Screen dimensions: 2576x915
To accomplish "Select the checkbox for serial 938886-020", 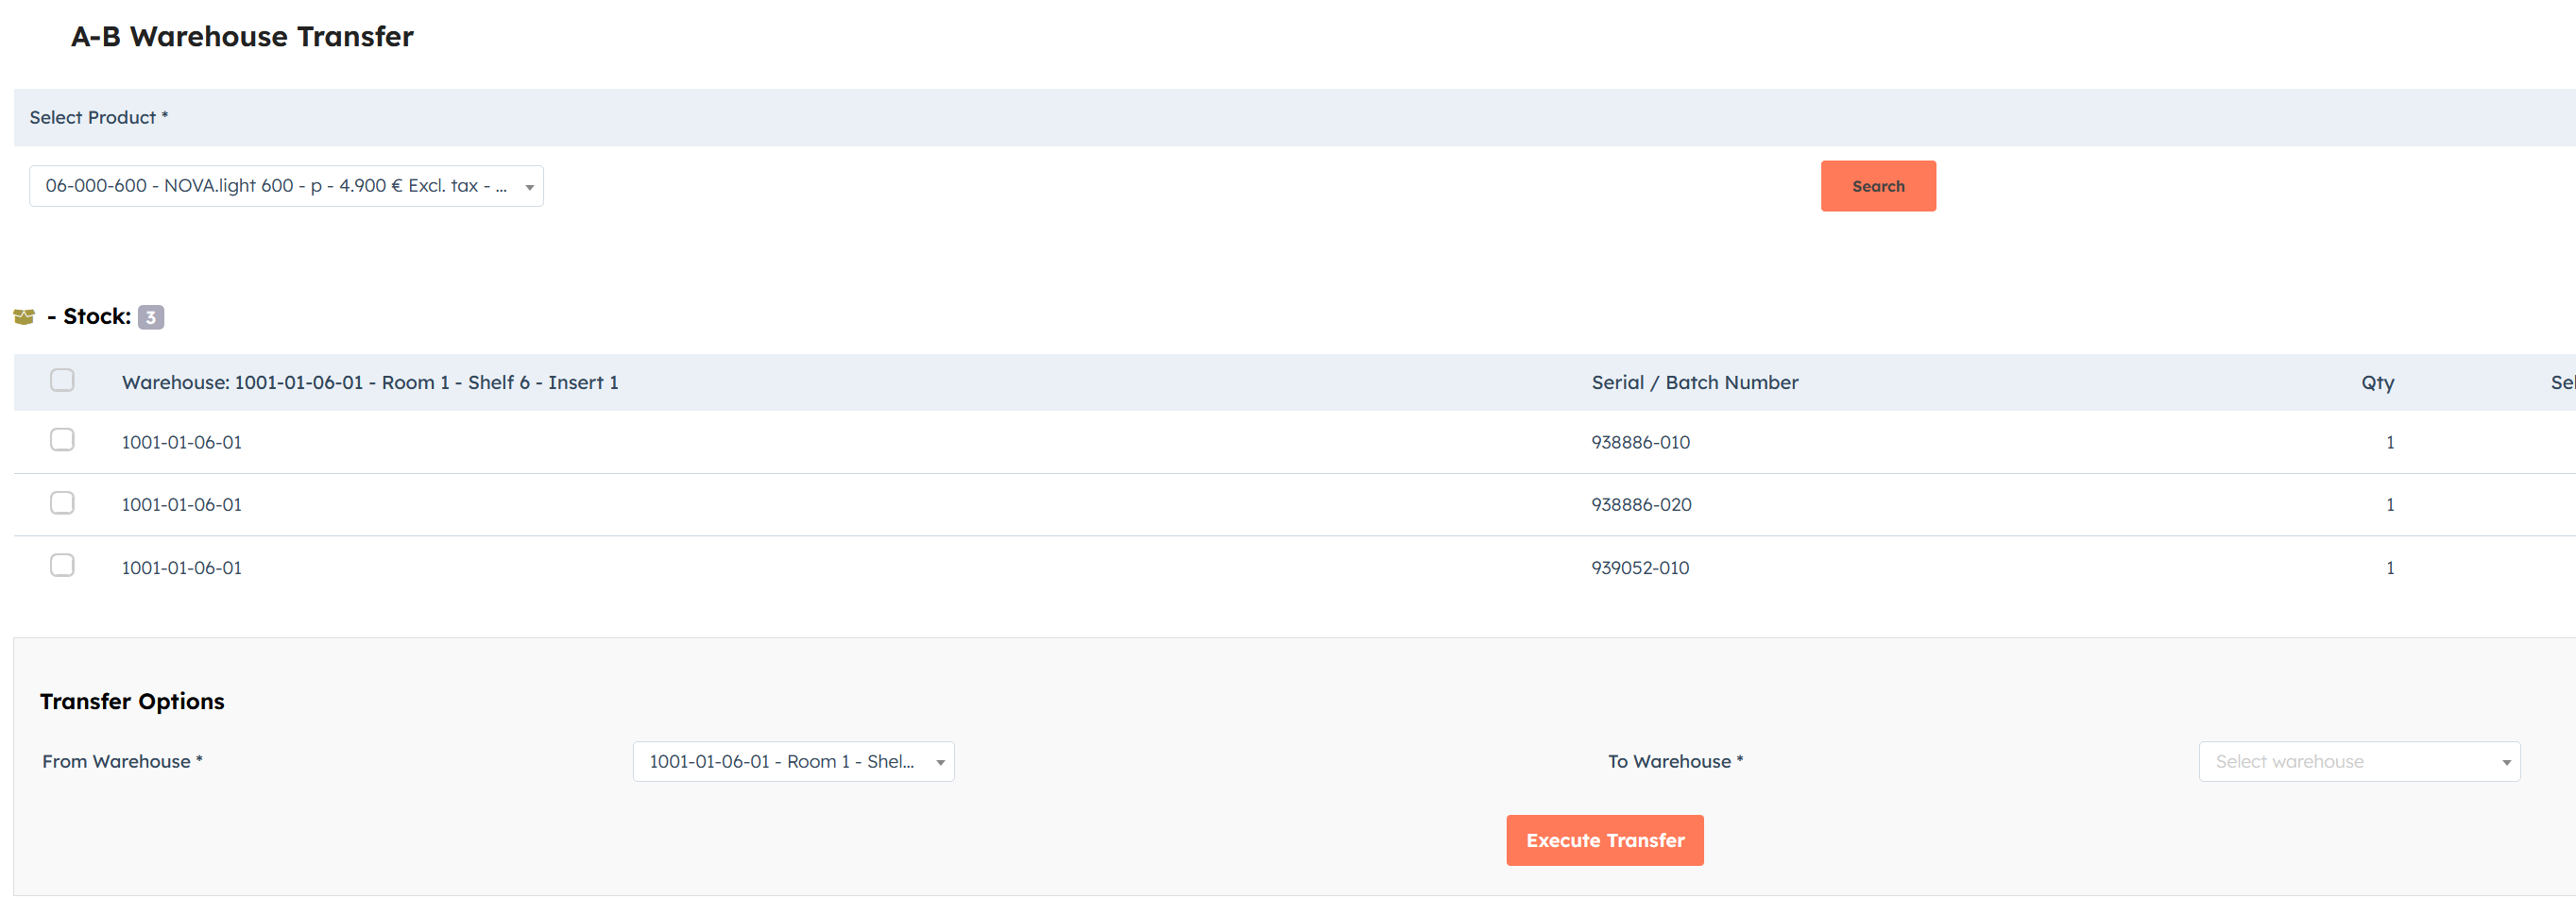I will (62, 503).
